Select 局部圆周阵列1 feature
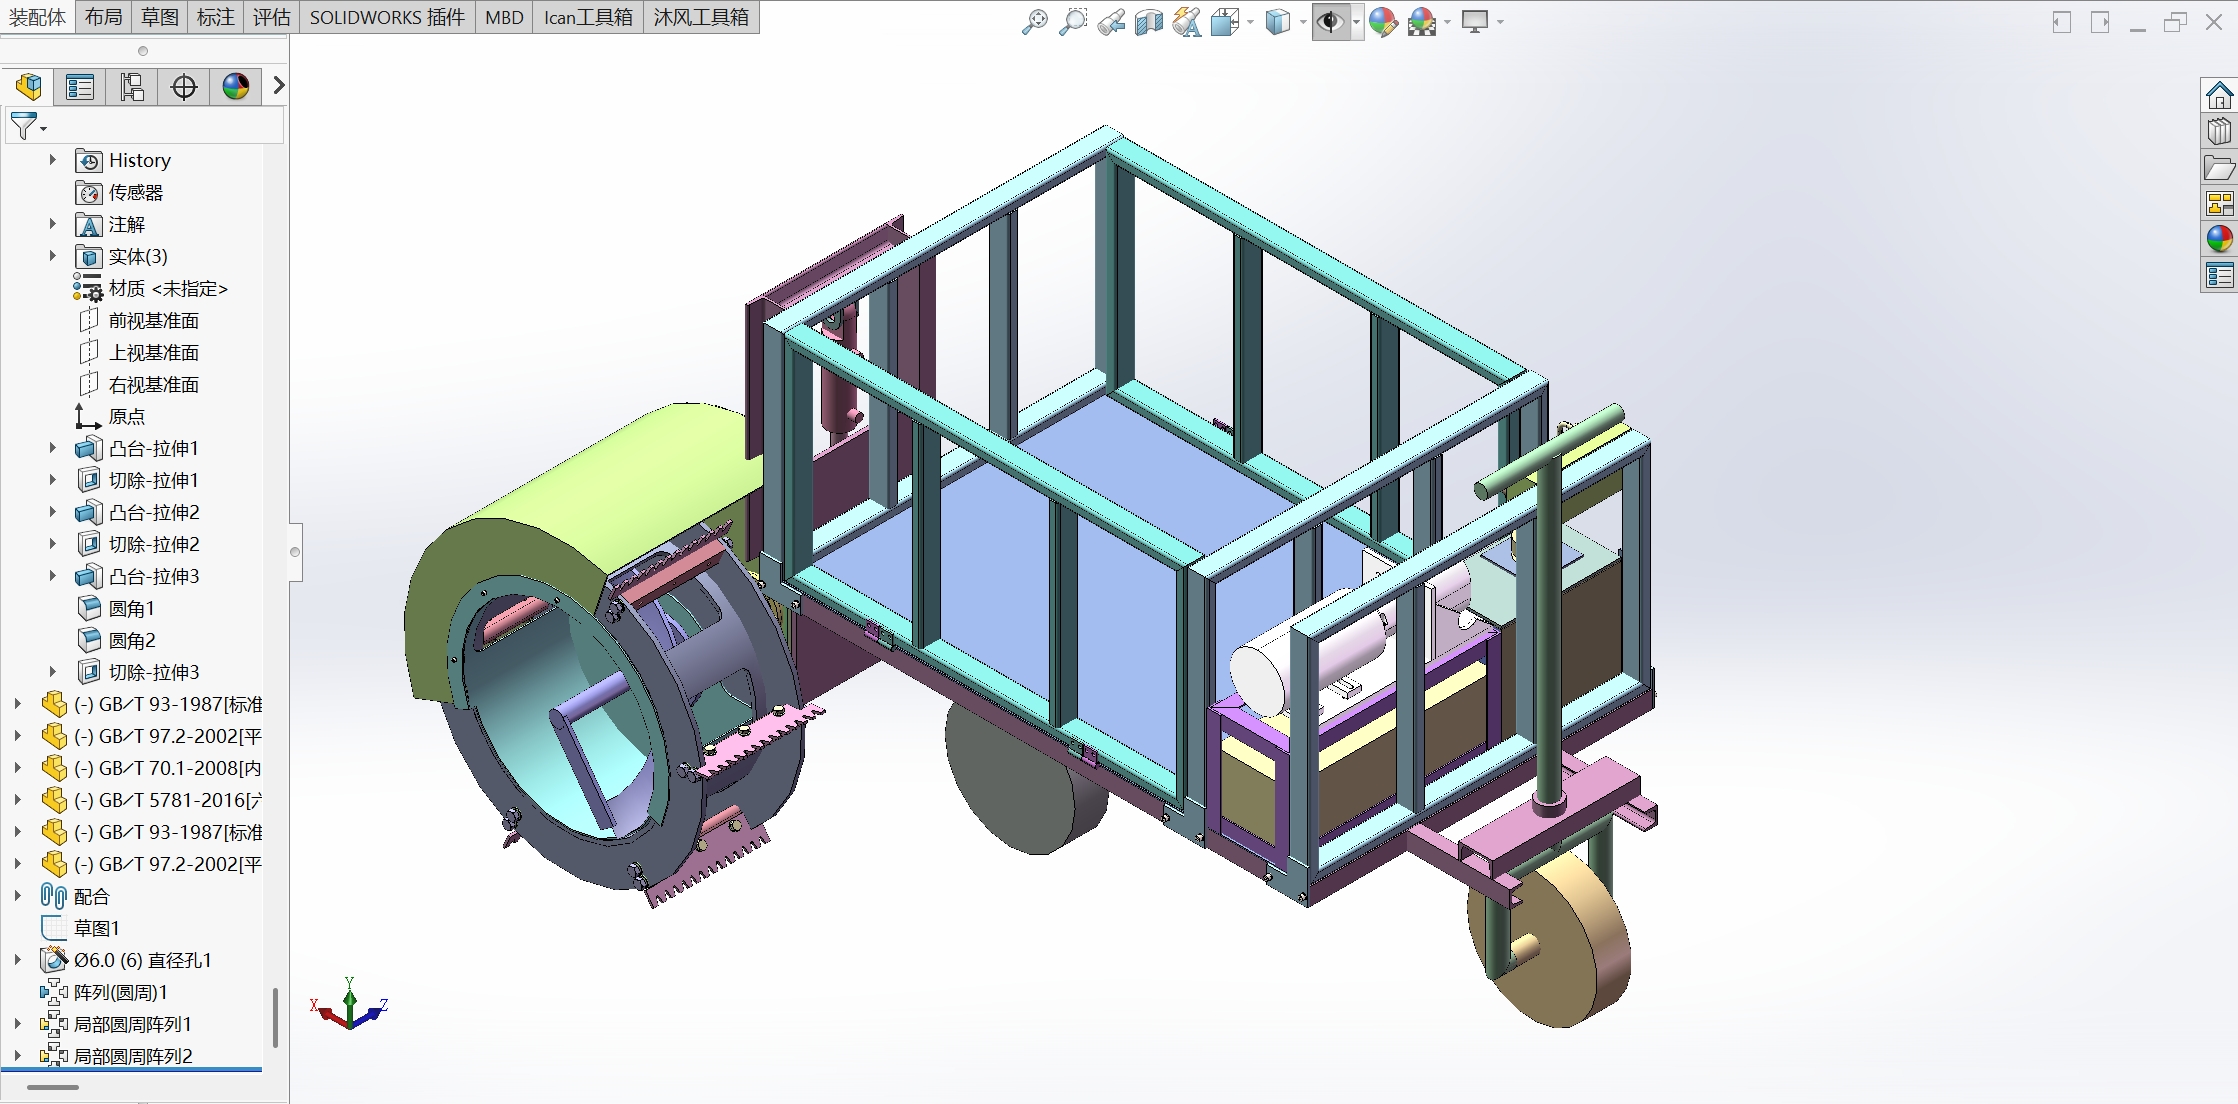Screen dimensions: 2238x1104 [132, 1024]
